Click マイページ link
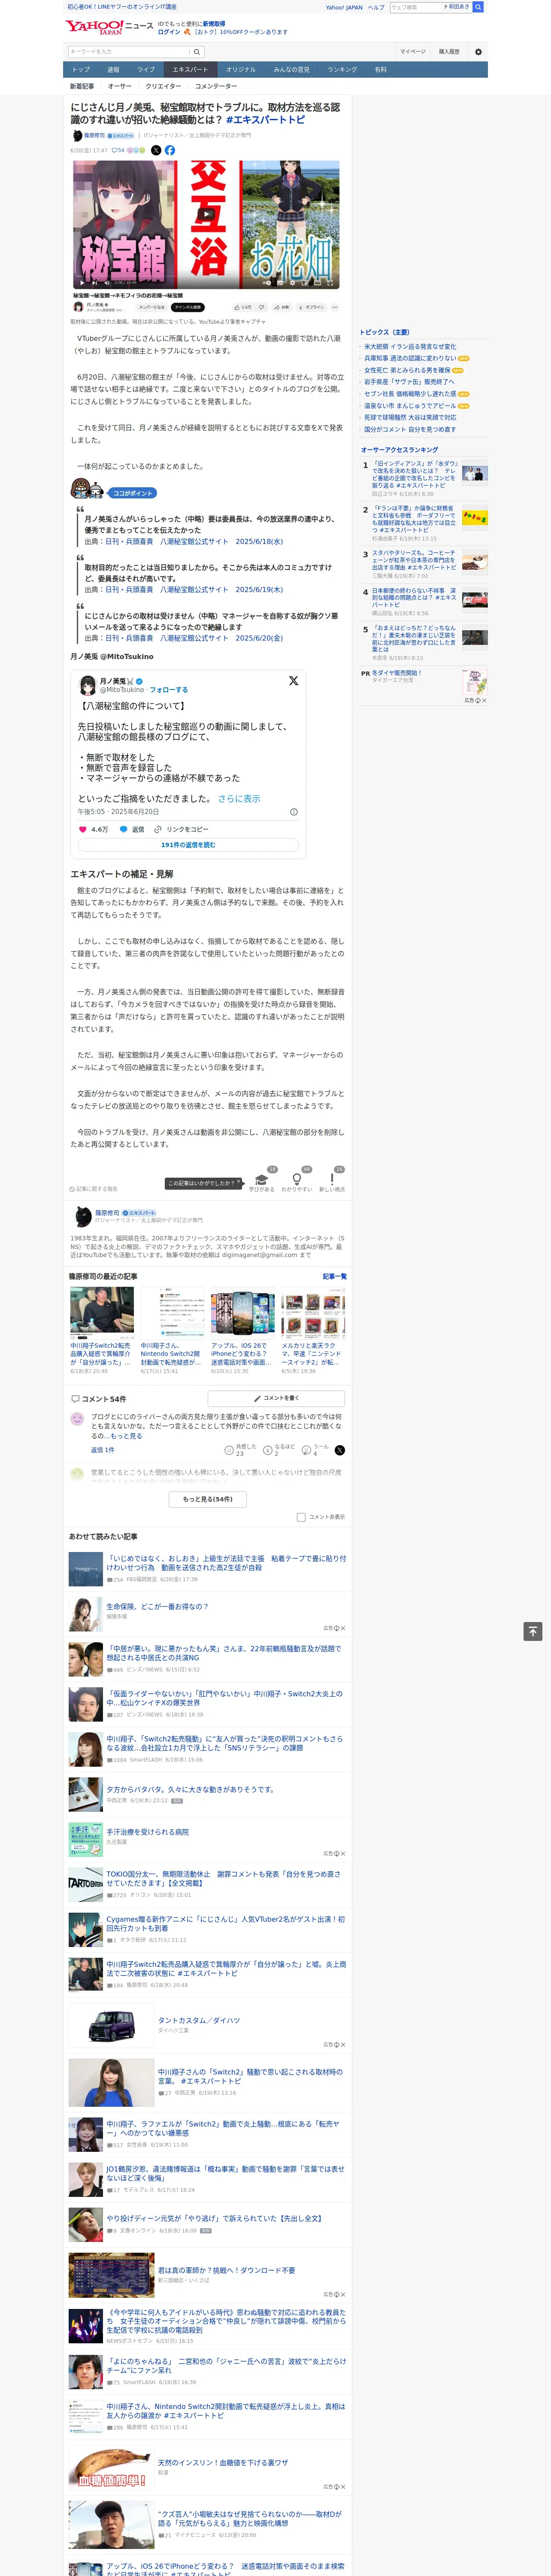The image size is (551, 2576). 413,52
